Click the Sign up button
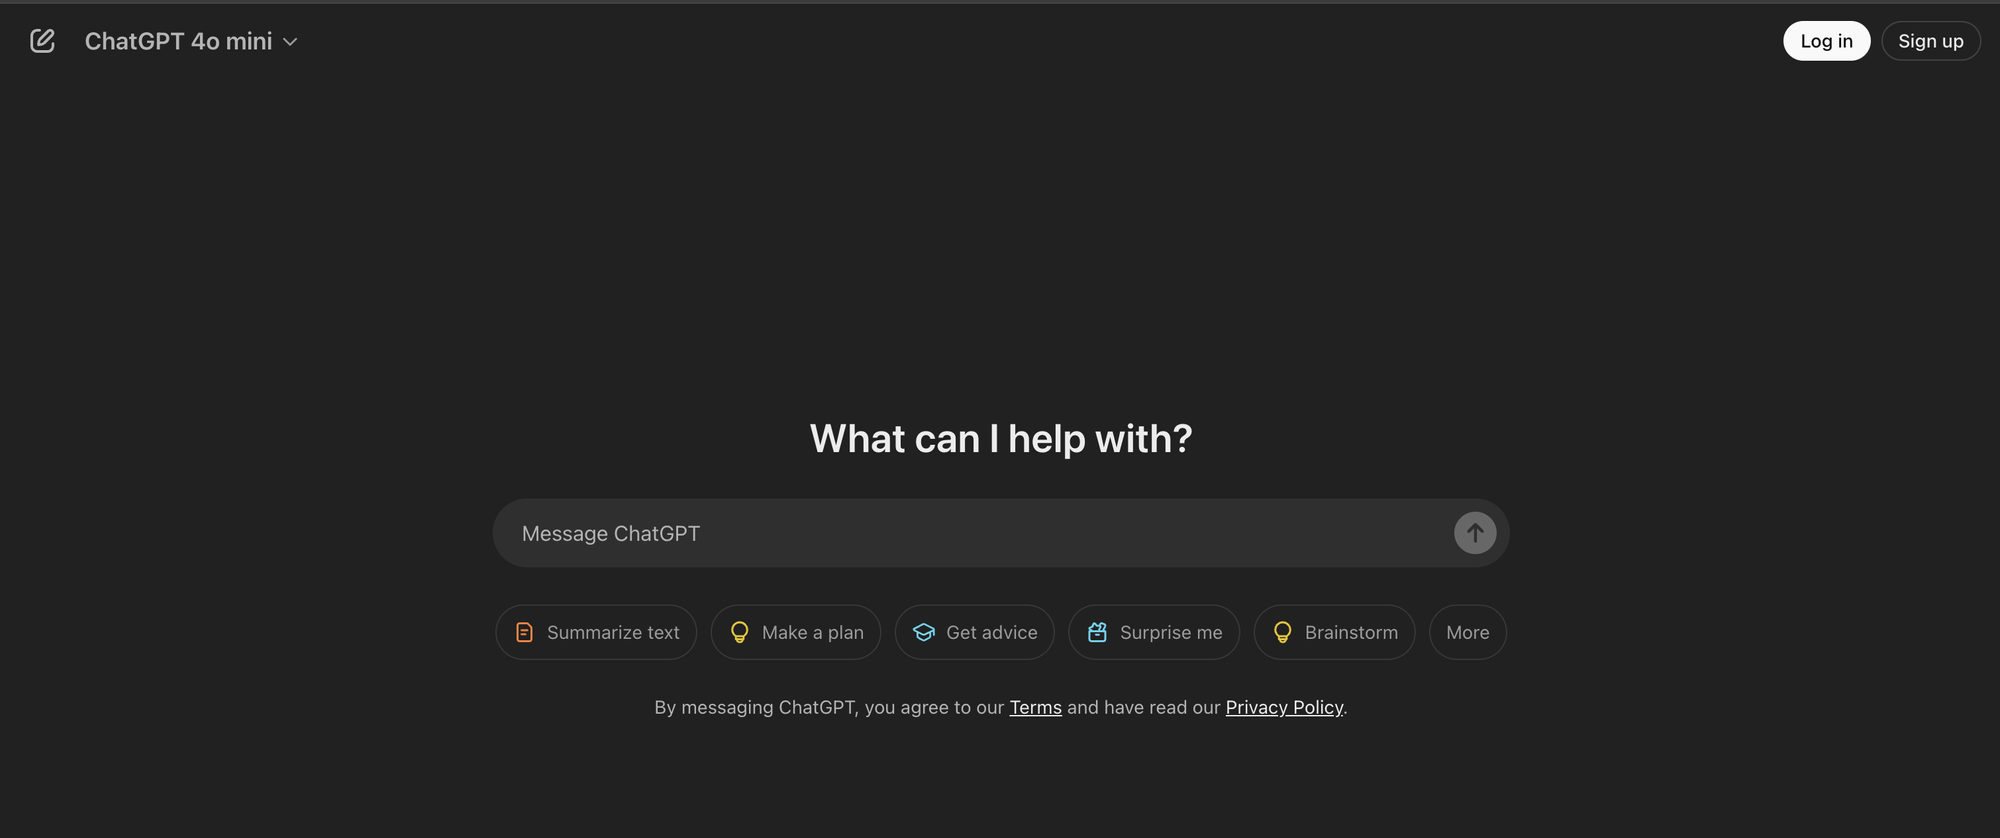This screenshot has height=838, width=2000. tap(1930, 41)
